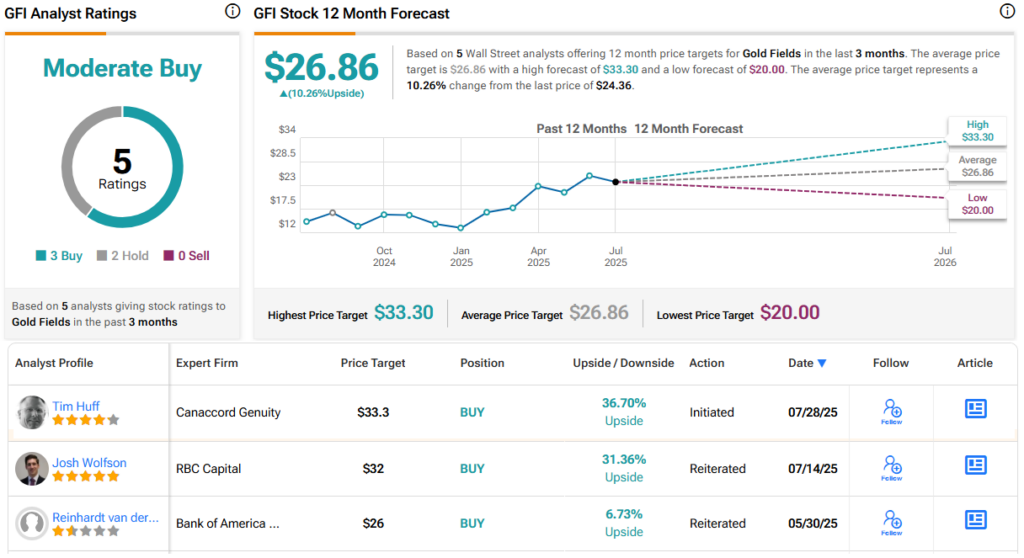Click the July 2025 black chart point
Screen dimensions: 1024x558
click(x=615, y=182)
